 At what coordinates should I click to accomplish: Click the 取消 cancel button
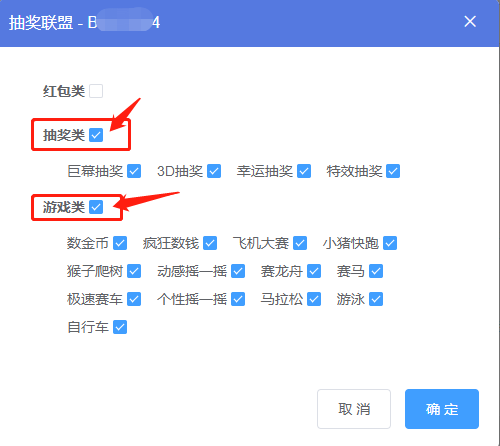(354, 409)
